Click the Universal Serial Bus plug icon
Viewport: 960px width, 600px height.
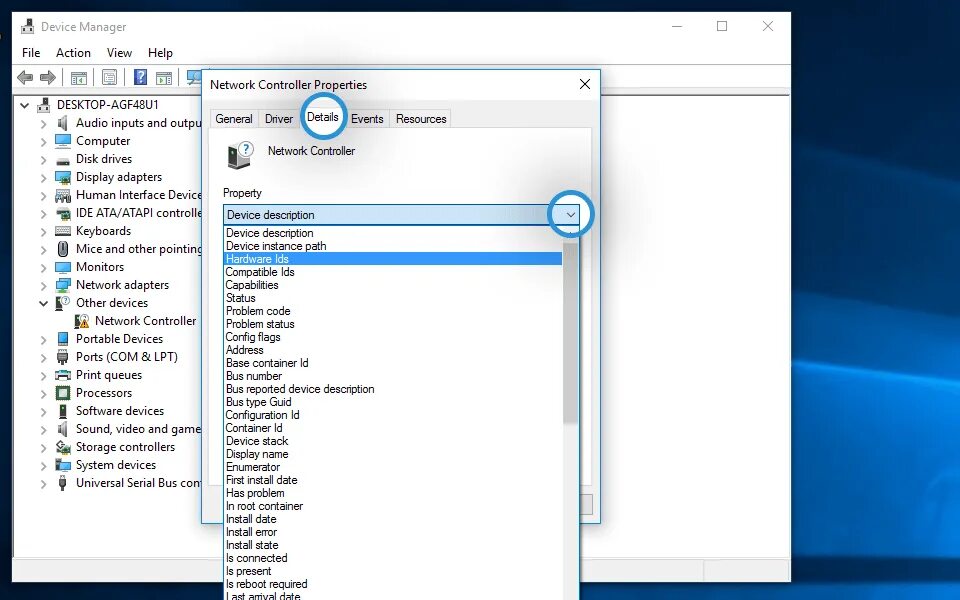click(x=62, y=483)
